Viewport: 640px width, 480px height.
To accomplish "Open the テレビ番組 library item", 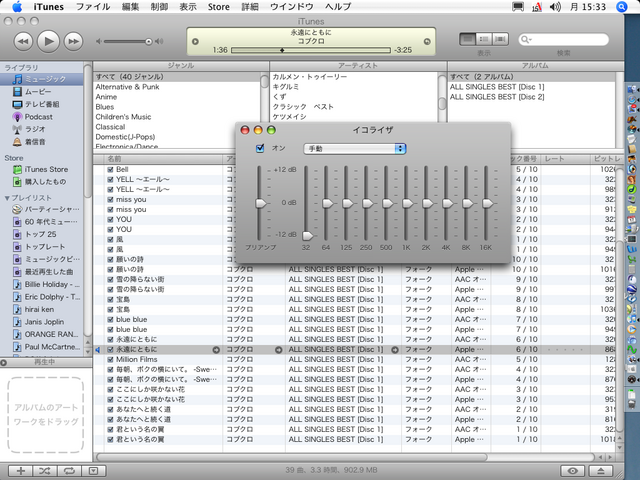I will (41, 104).
